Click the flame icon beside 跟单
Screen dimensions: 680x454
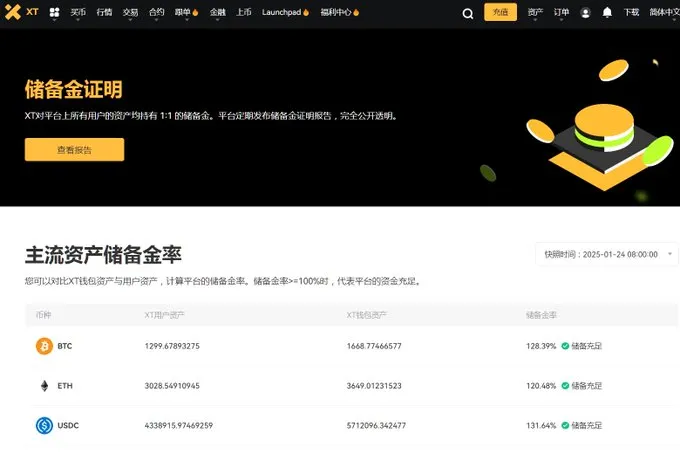195,13
